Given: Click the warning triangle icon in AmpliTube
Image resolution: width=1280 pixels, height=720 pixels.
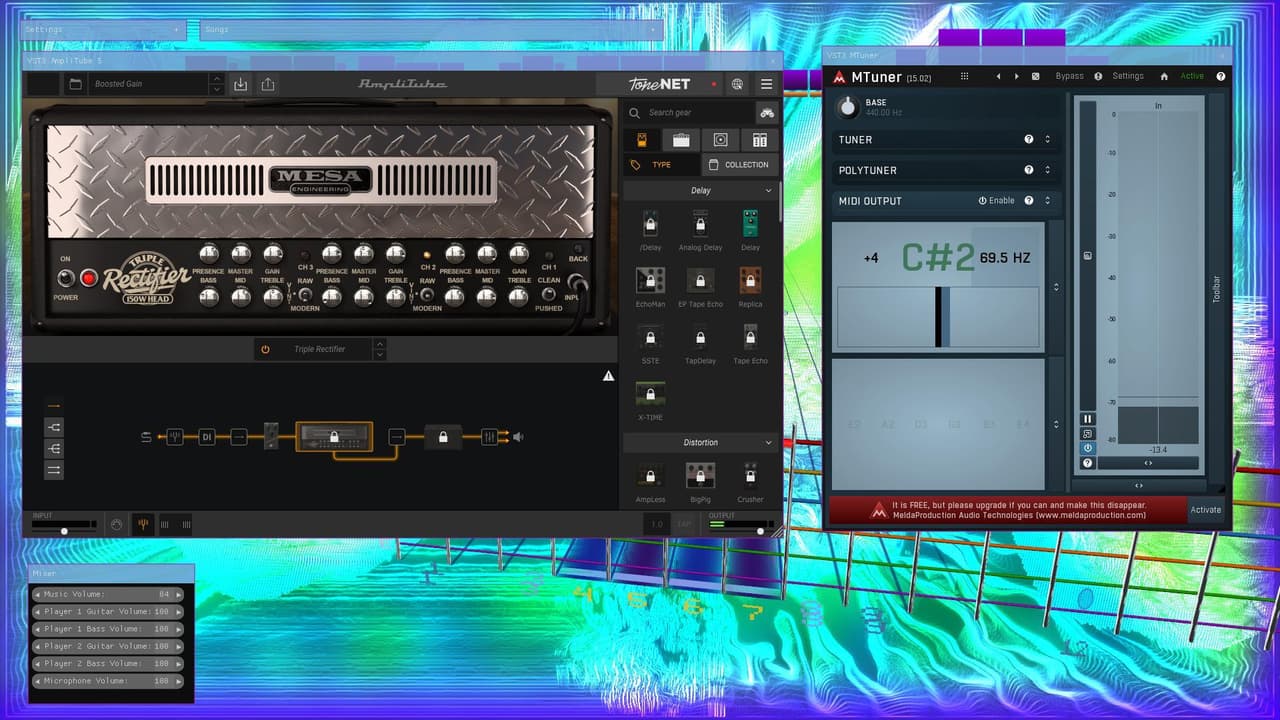Looking at the screenshot, I should point(608,376).
